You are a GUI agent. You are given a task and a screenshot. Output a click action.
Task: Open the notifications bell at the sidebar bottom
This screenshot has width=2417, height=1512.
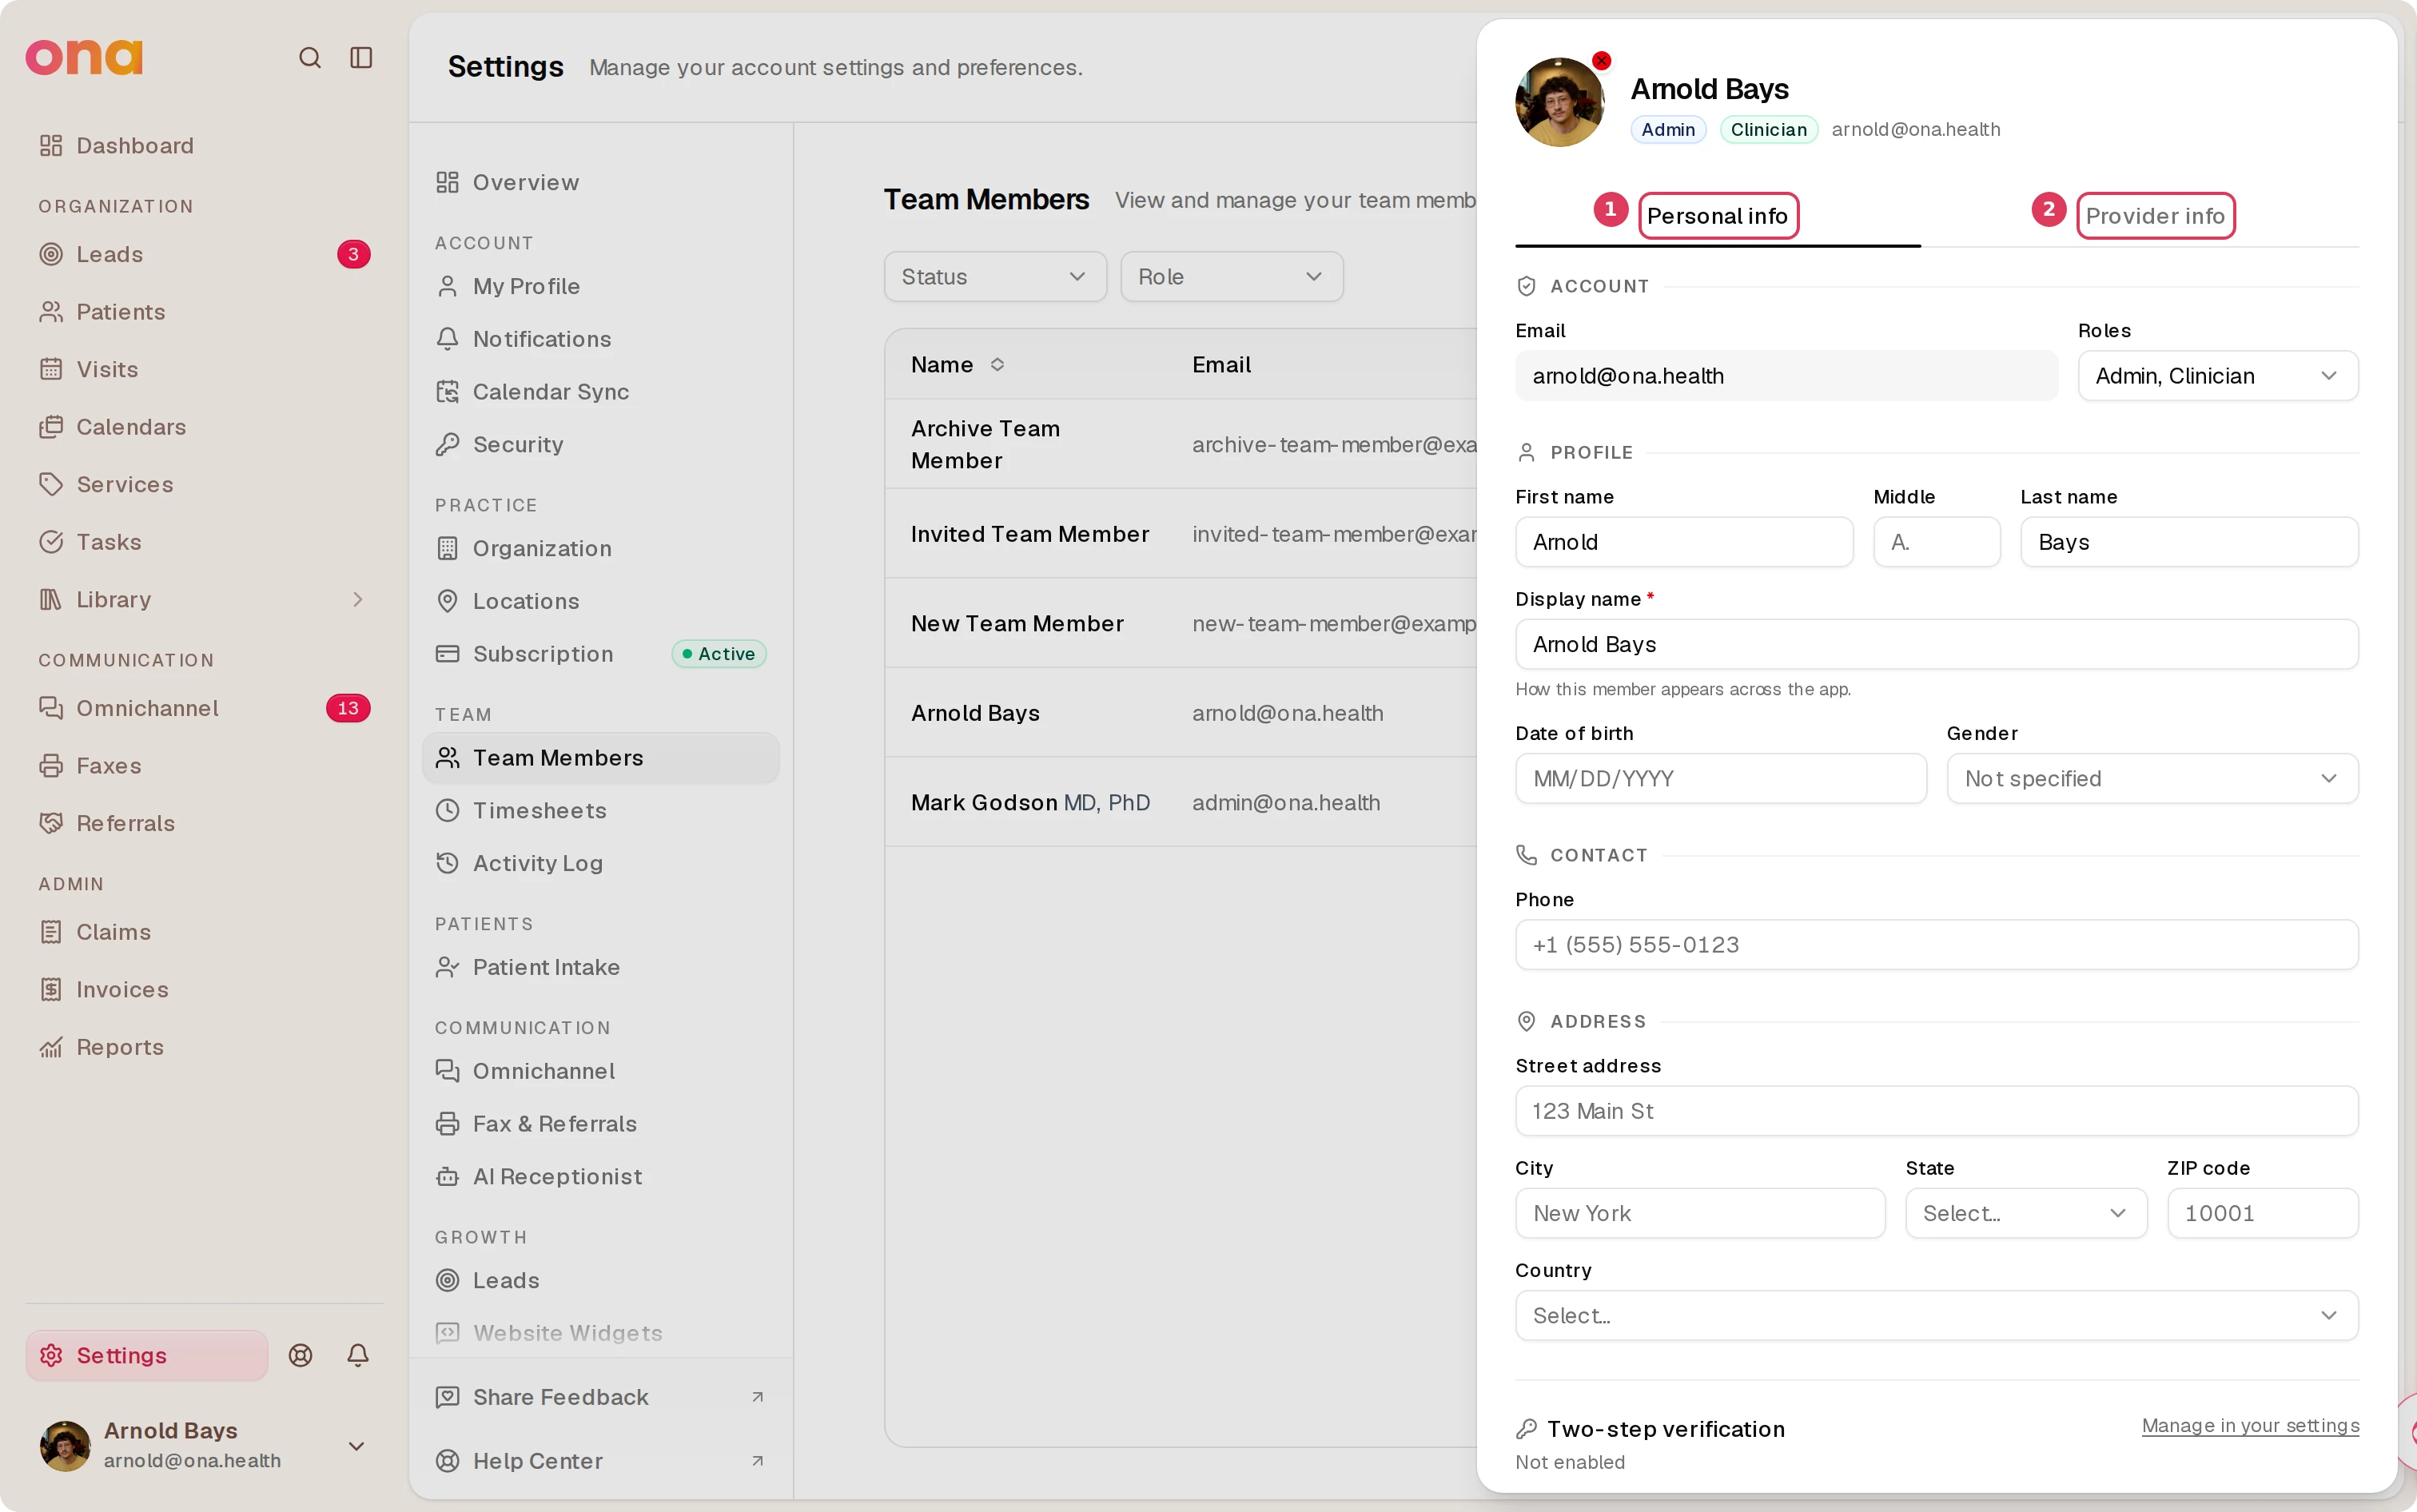pyautogui.click(x=358, y=1355)
